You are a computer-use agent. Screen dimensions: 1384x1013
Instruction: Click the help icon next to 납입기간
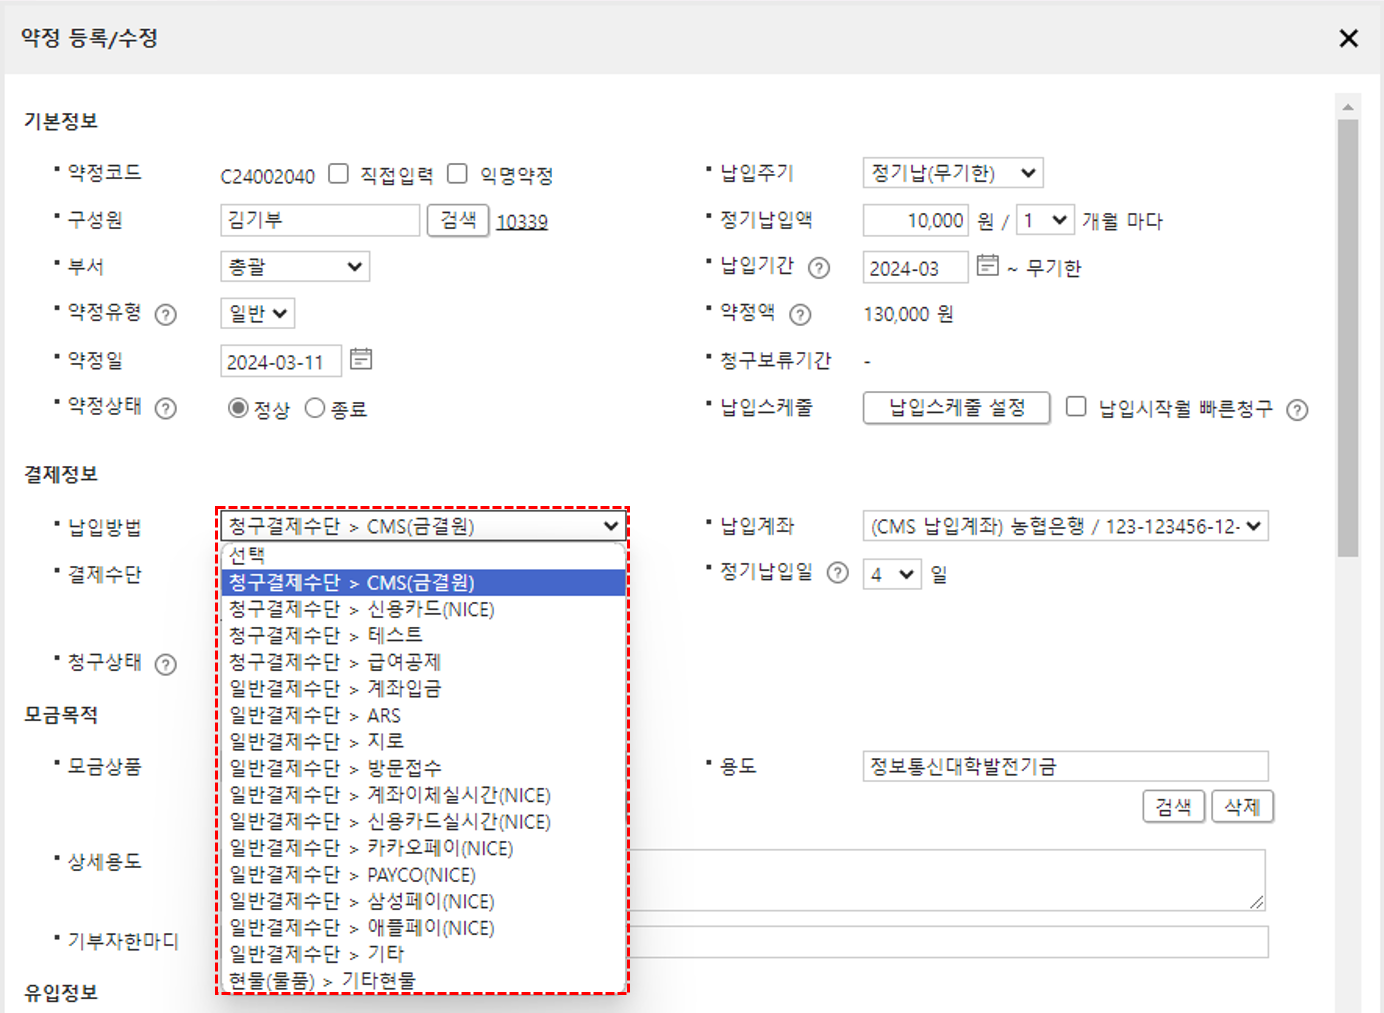819,268
